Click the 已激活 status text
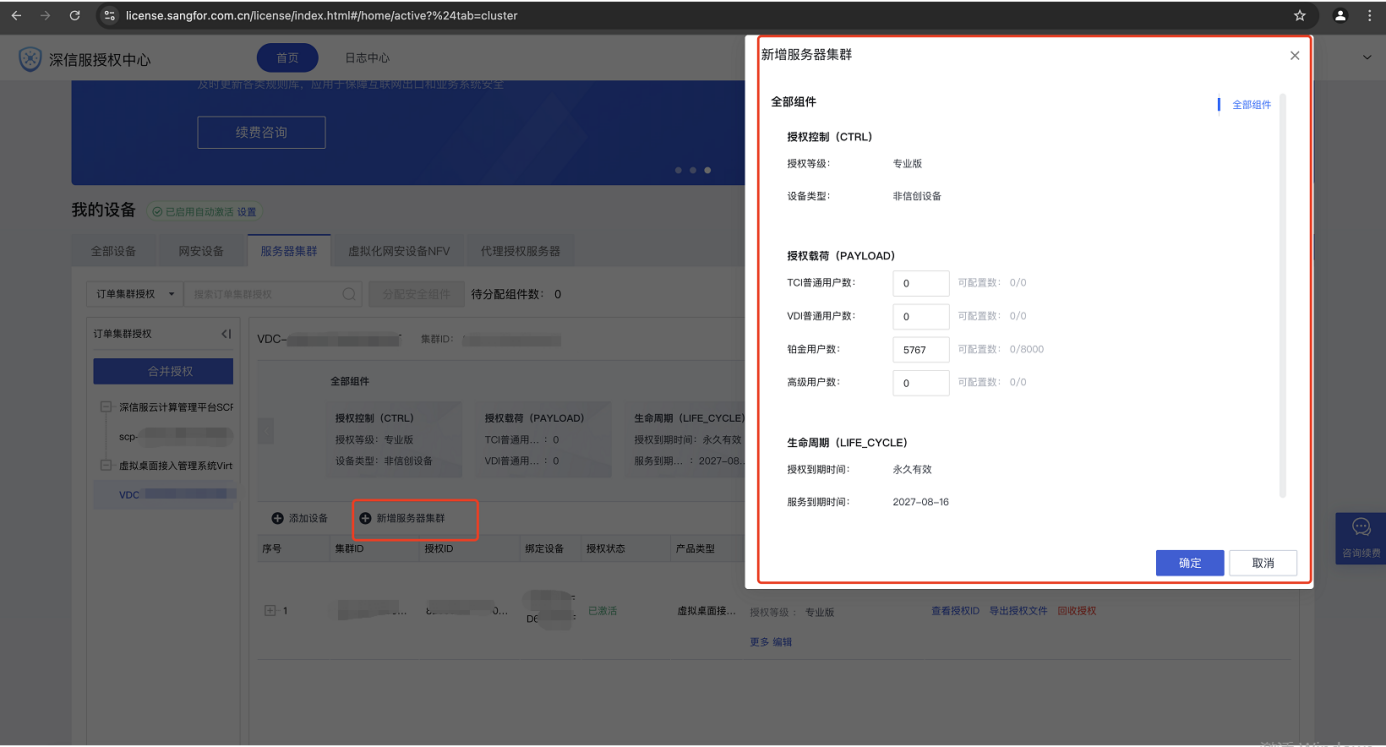This screenshot has width=1386, height=747. pos(602,610)
